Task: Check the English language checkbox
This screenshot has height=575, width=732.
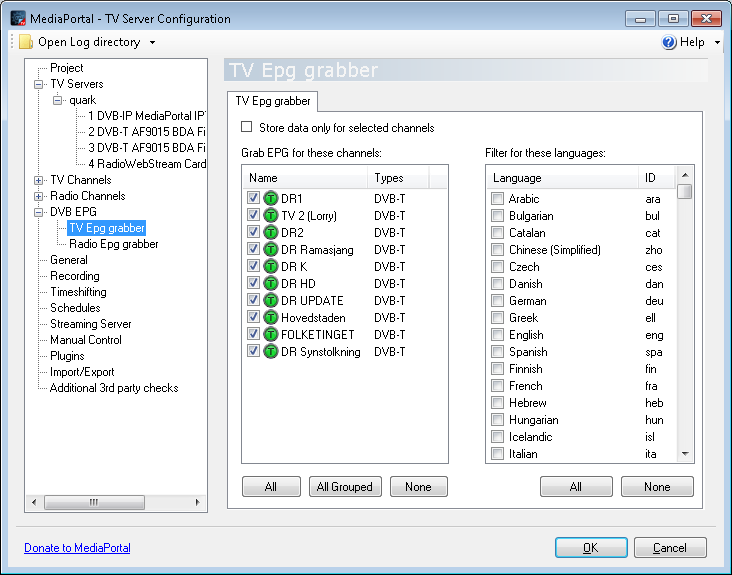Action: click(x=498, y=335)
